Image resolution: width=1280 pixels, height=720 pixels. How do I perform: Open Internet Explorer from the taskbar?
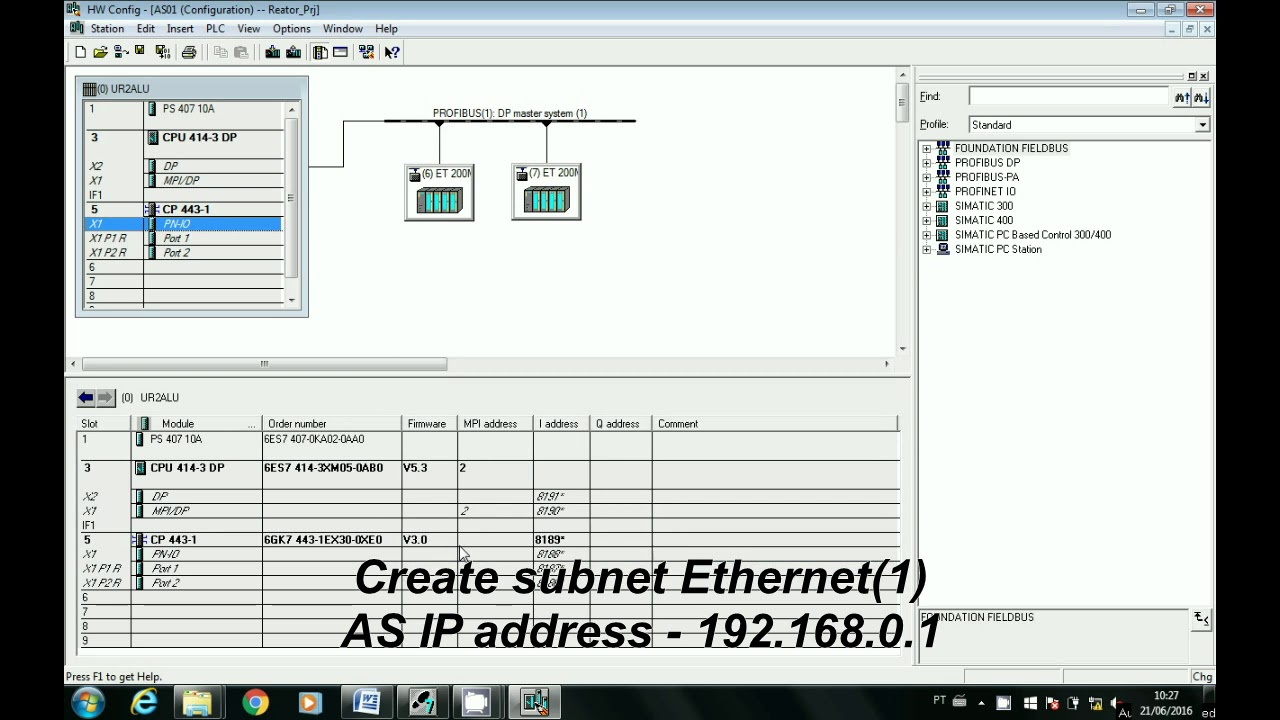coord(144,702)
